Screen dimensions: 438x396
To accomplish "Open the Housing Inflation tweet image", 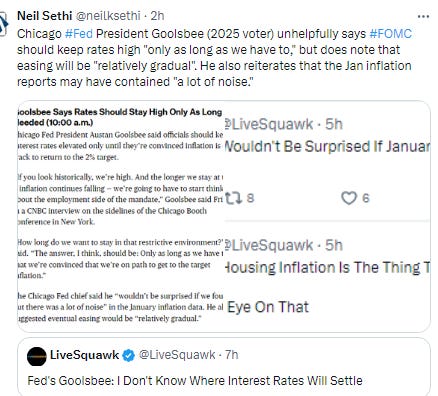I will coord(328,277).
